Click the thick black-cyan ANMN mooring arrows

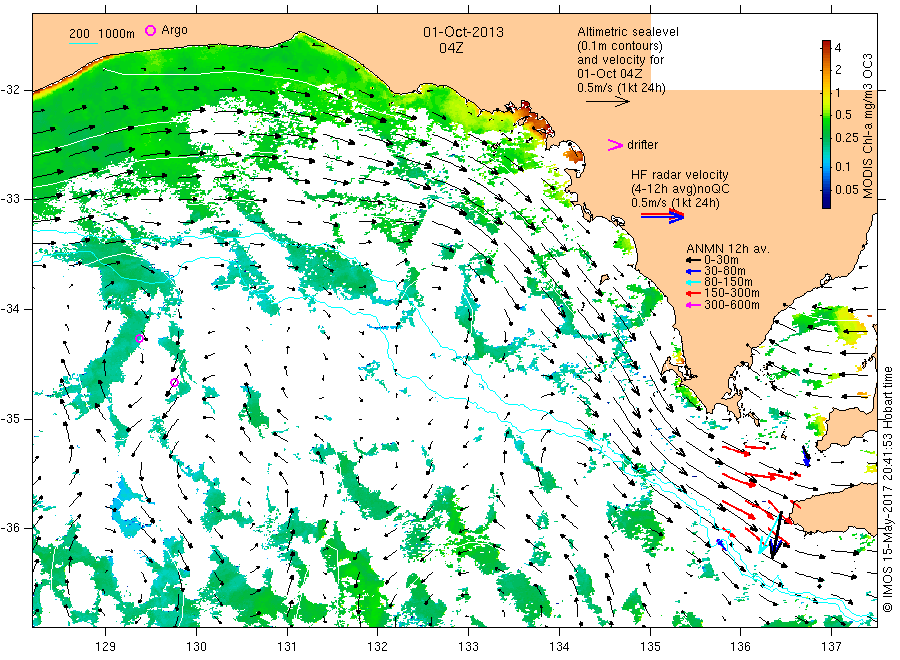click(x=771, y=534)
